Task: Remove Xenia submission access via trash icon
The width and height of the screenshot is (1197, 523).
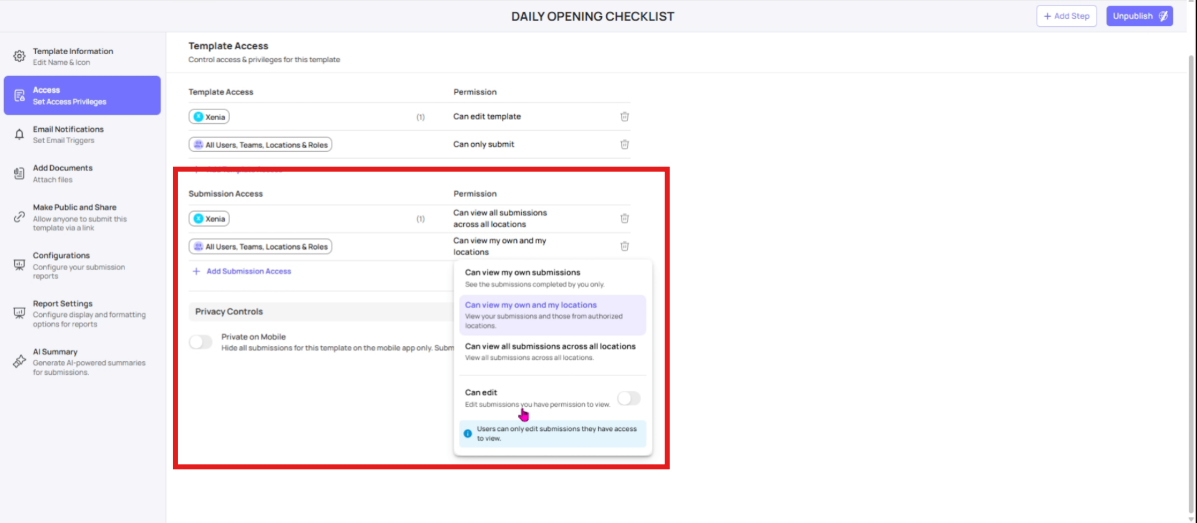Action: (x=624, y=218)
